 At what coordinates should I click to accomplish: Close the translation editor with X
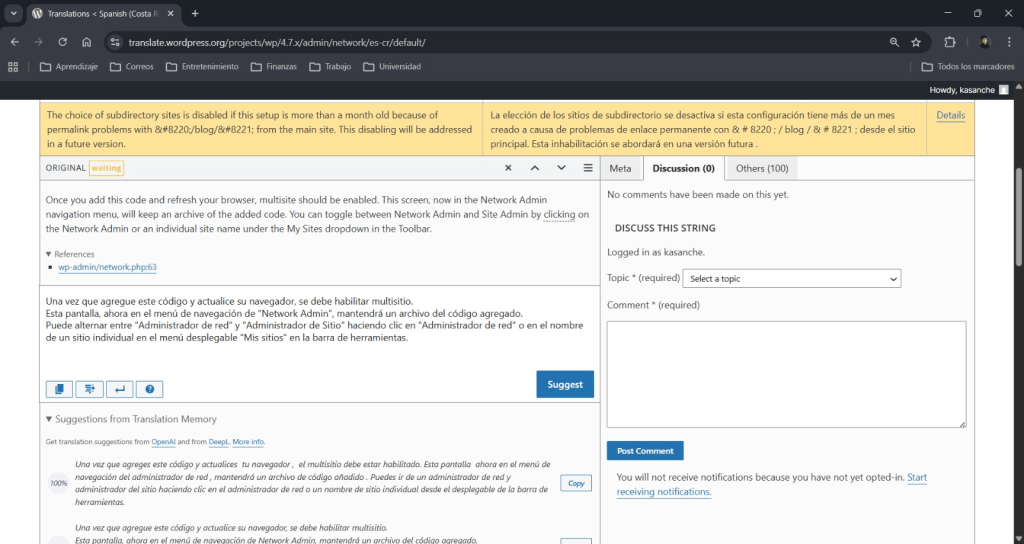click(508, 168)
